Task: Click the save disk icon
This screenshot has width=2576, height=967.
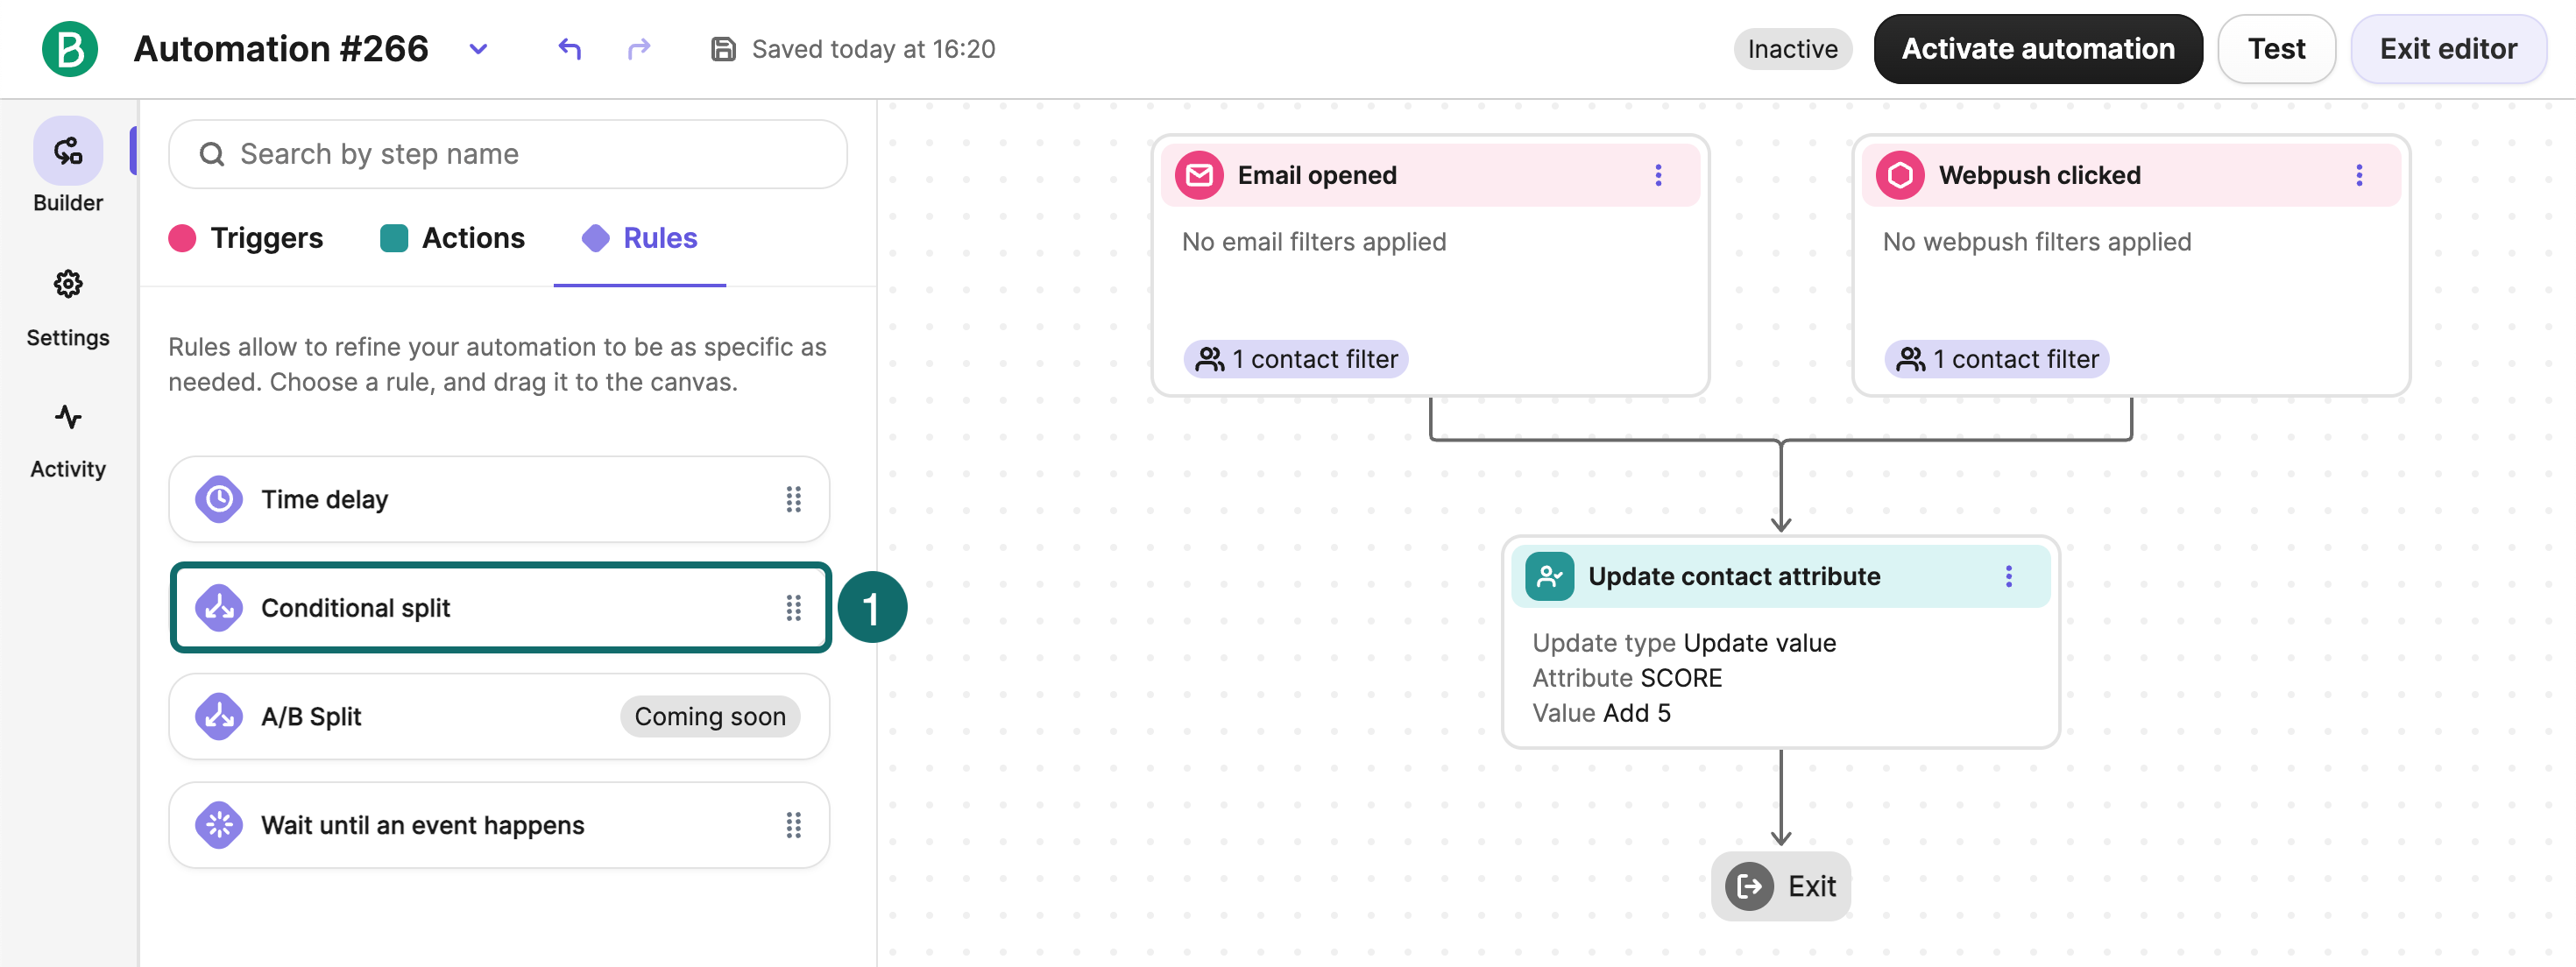Action: click(x=723, y=49)
